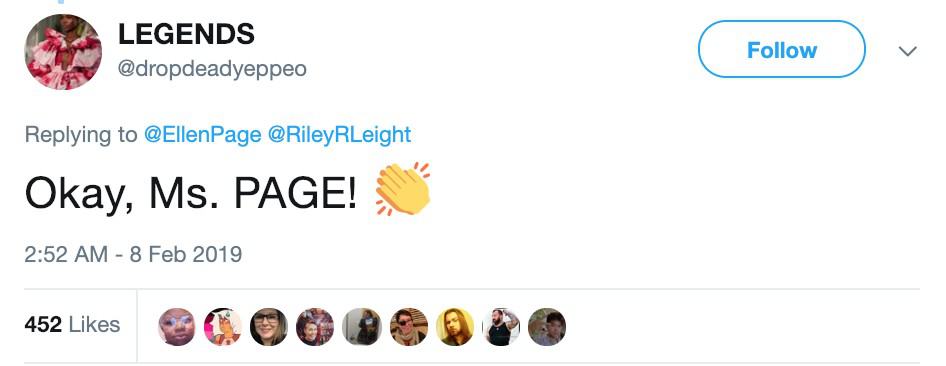View the 452 Likes list
946x366 pixels.
[72, 324]
